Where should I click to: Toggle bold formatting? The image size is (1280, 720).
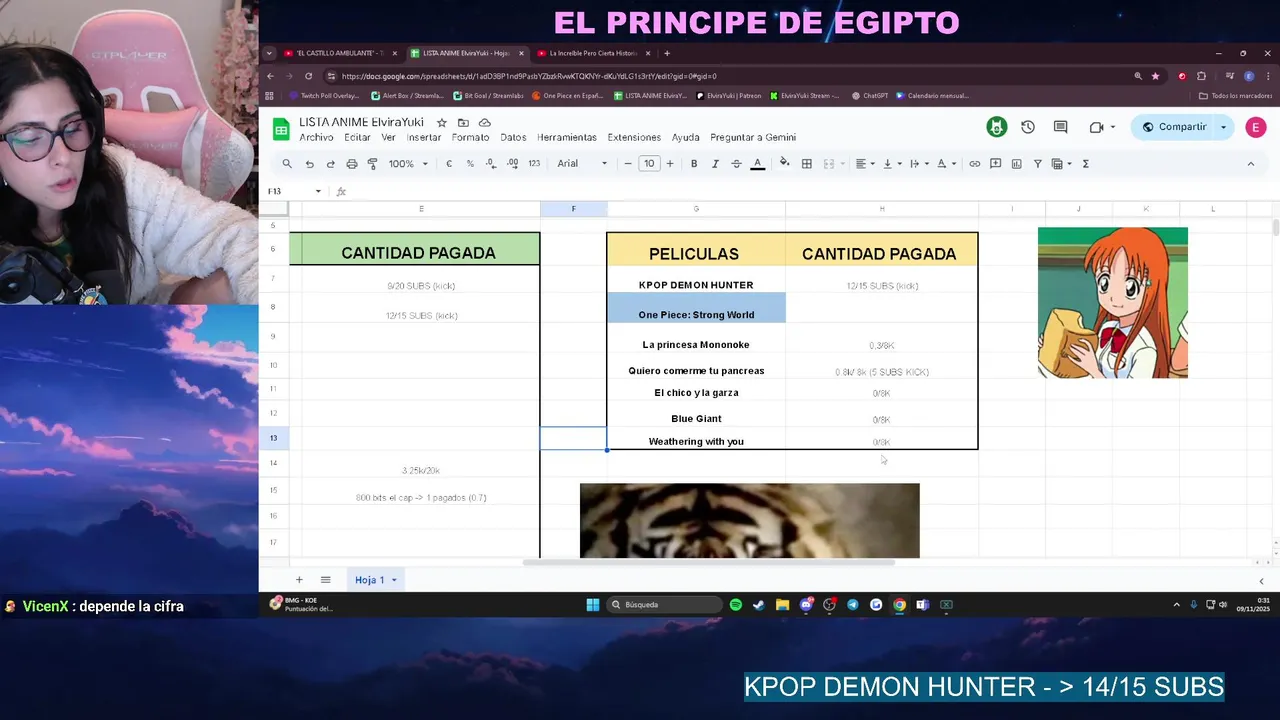[x=694, y=164]
